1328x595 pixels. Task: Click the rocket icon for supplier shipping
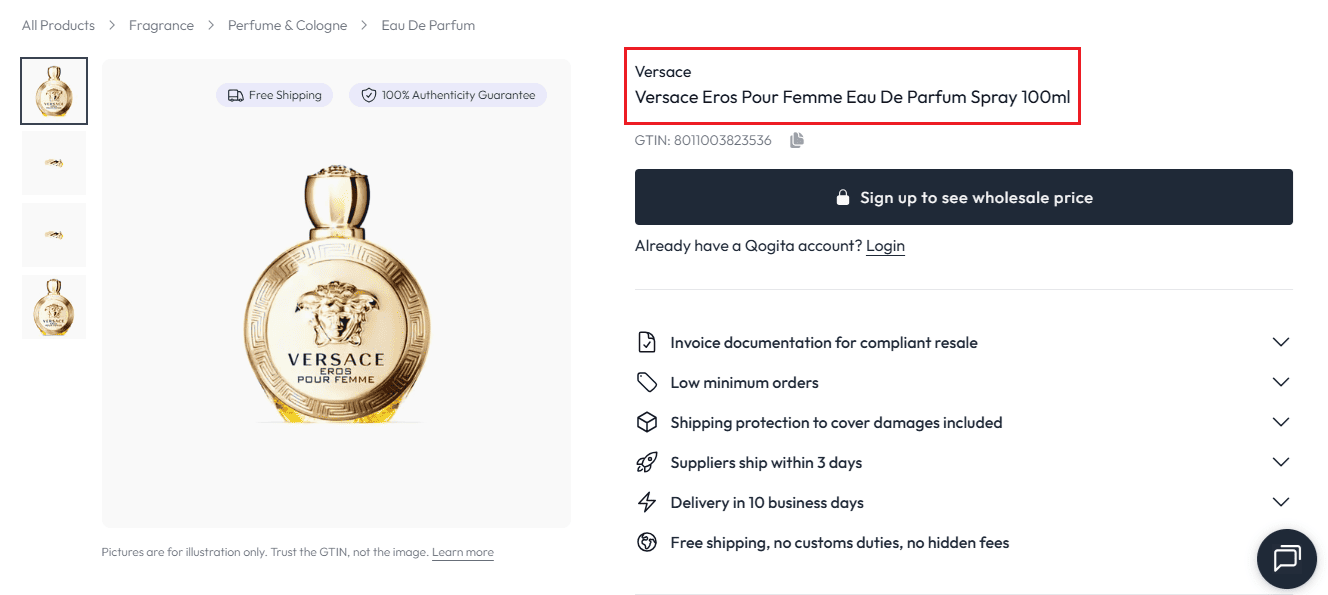[x=647, y=462]
